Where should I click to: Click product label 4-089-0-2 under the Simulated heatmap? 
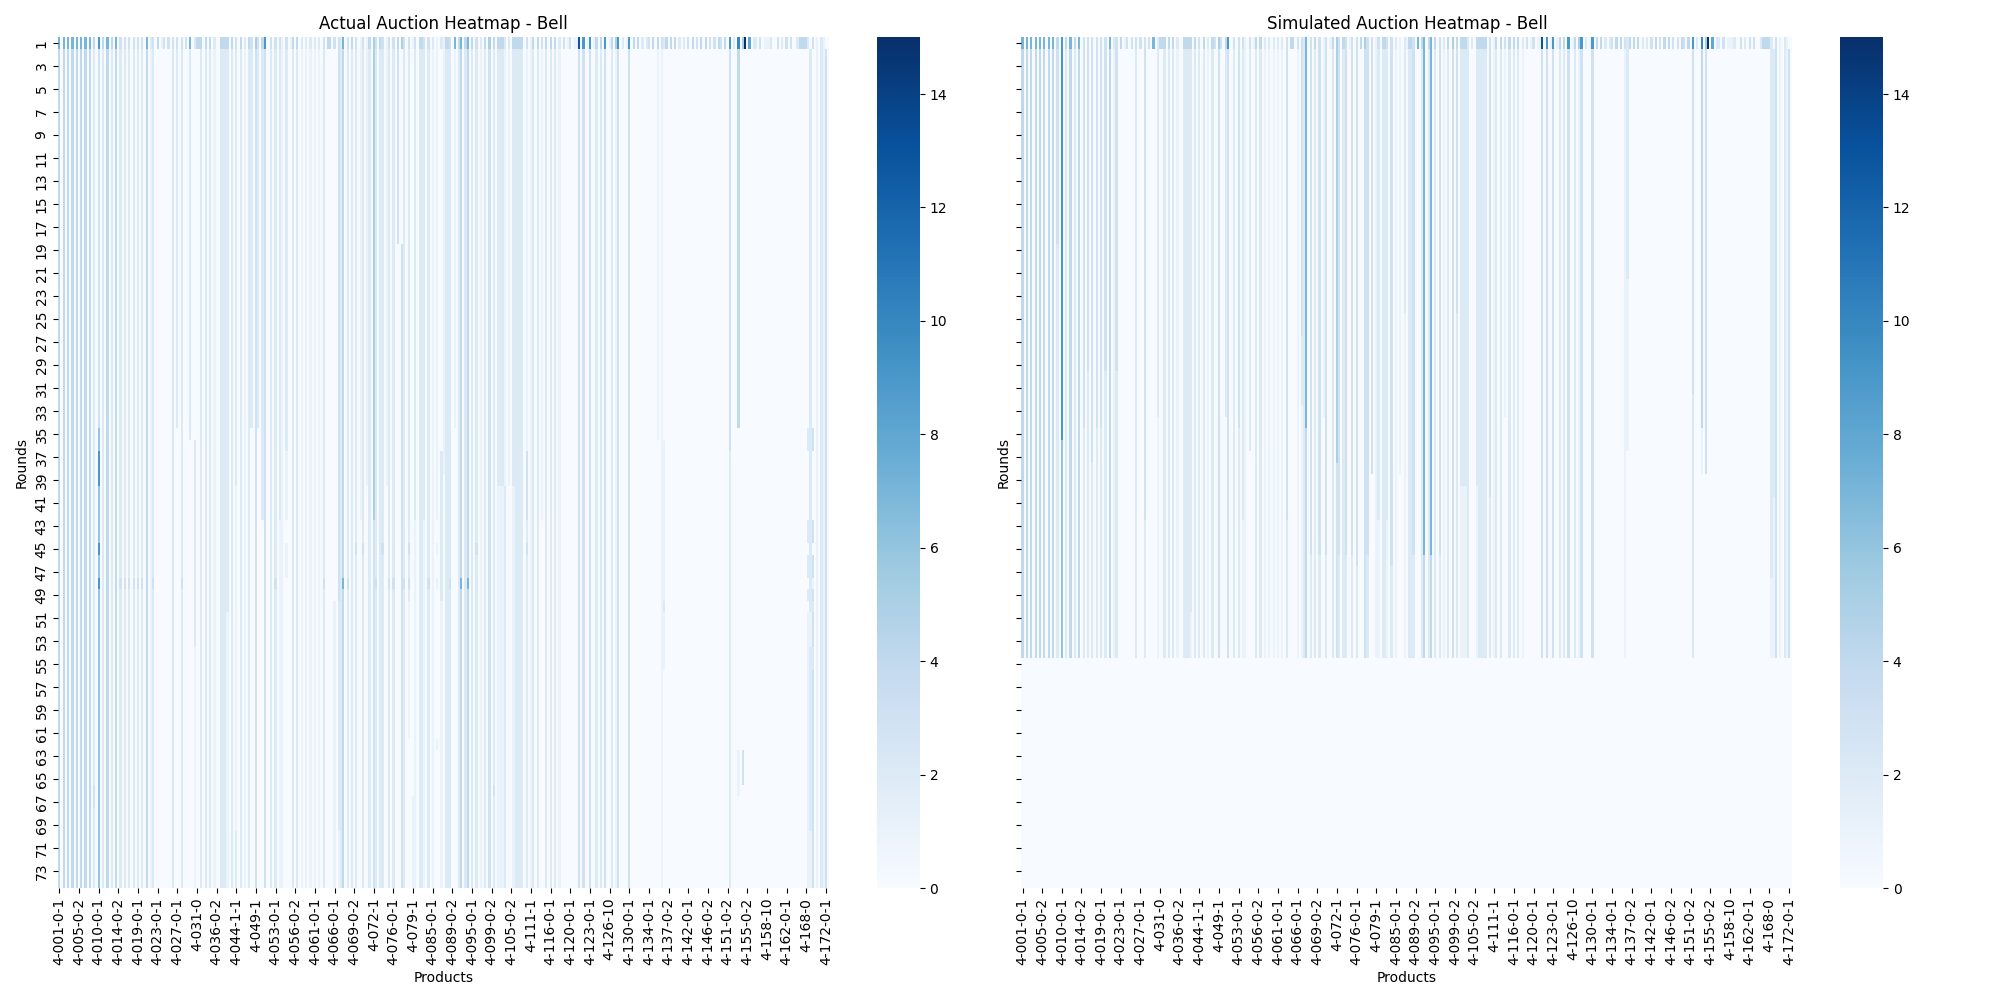pos(1415,931)
